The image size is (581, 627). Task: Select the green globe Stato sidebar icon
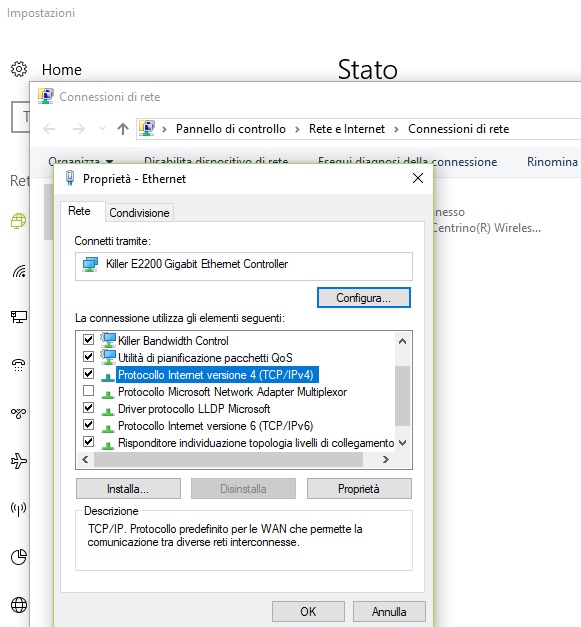point(18,220)
